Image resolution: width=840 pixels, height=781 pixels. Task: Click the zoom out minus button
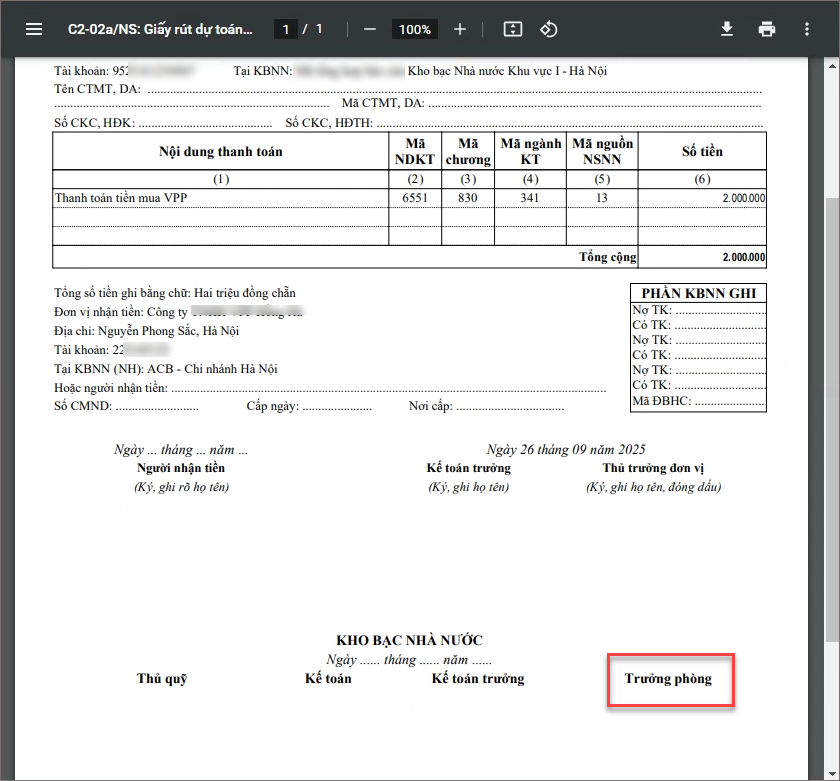pyautogui.click(x=370, y=29)
